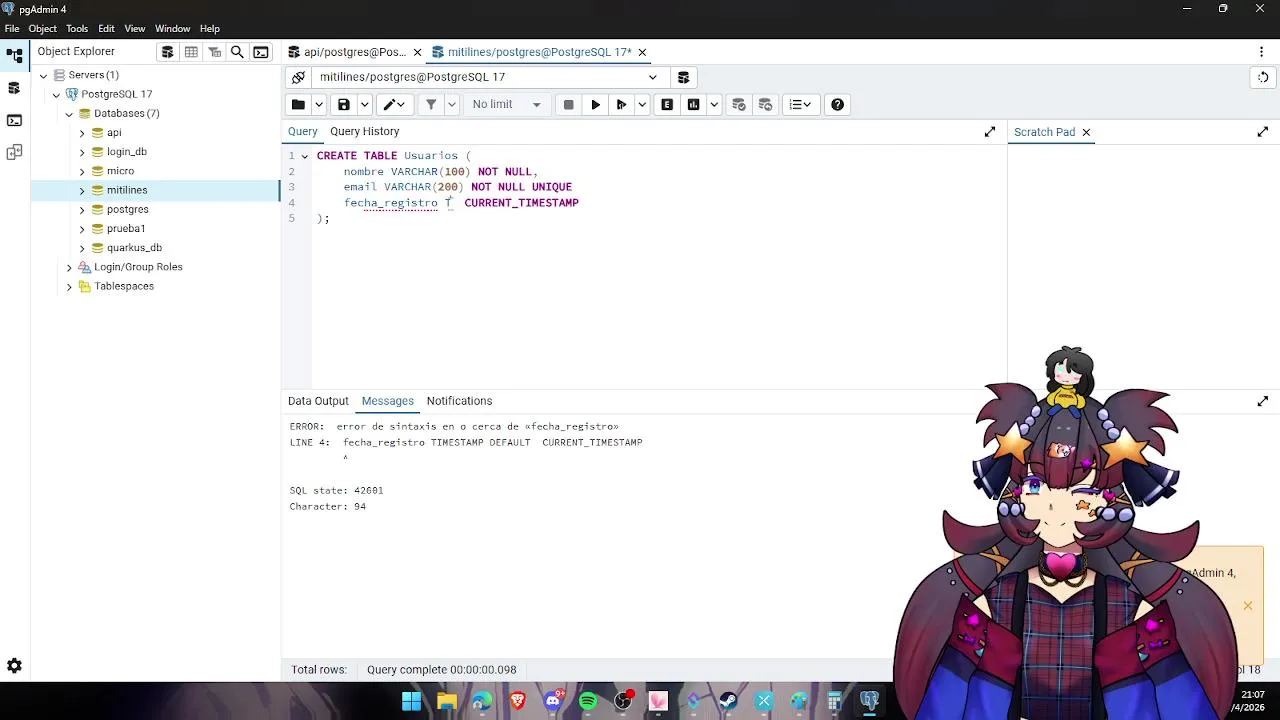This screenshot has width=1280, height=720.
Task: Open Windows Start menu
Action: coord(411,701)
